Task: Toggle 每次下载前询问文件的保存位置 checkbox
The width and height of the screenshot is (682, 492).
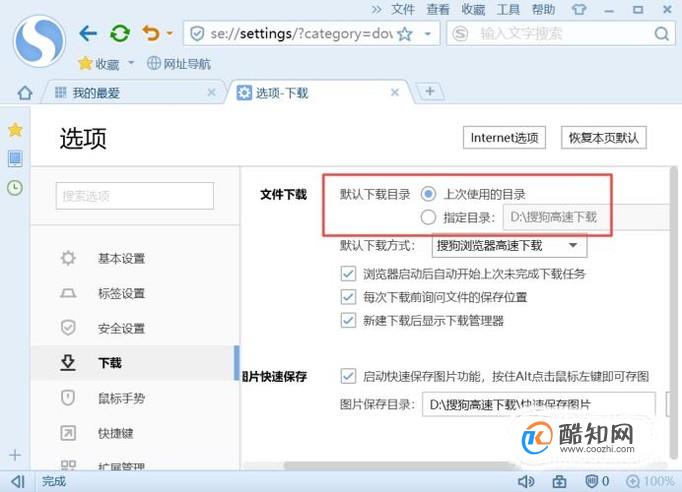Action: click(348, 297)
